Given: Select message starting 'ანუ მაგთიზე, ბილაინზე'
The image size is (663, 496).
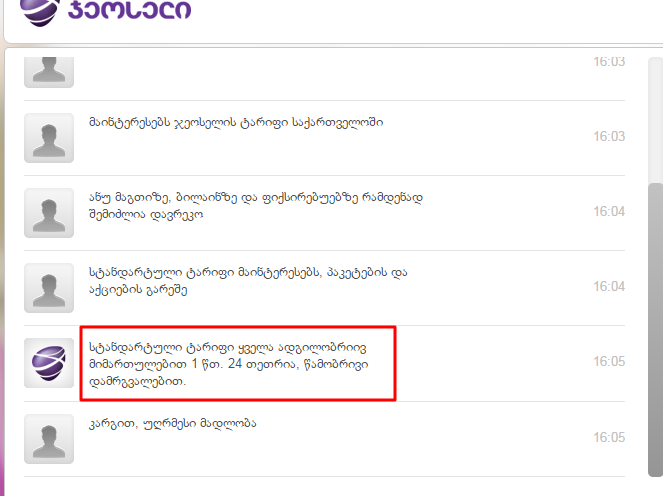Looking at the screenshot, I should pyautogui.click(x=256, y=206).
